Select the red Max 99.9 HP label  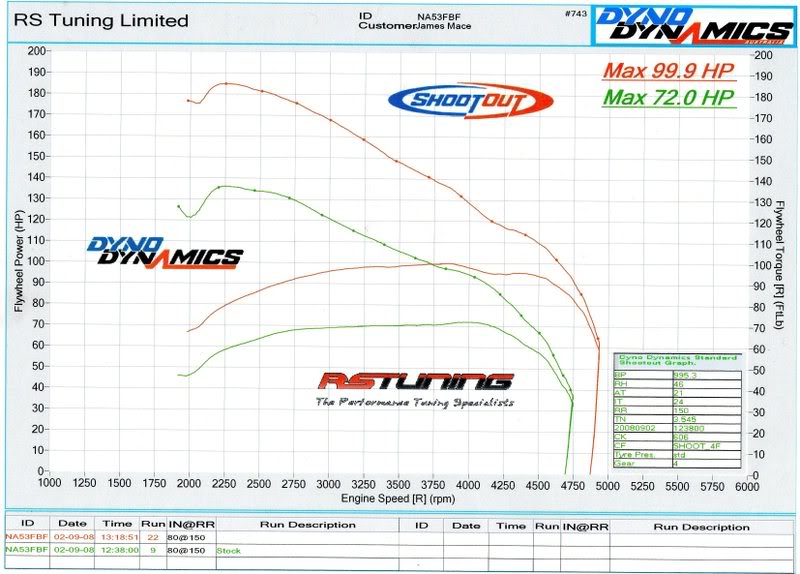pyautogui.click(x=668, y=71)
